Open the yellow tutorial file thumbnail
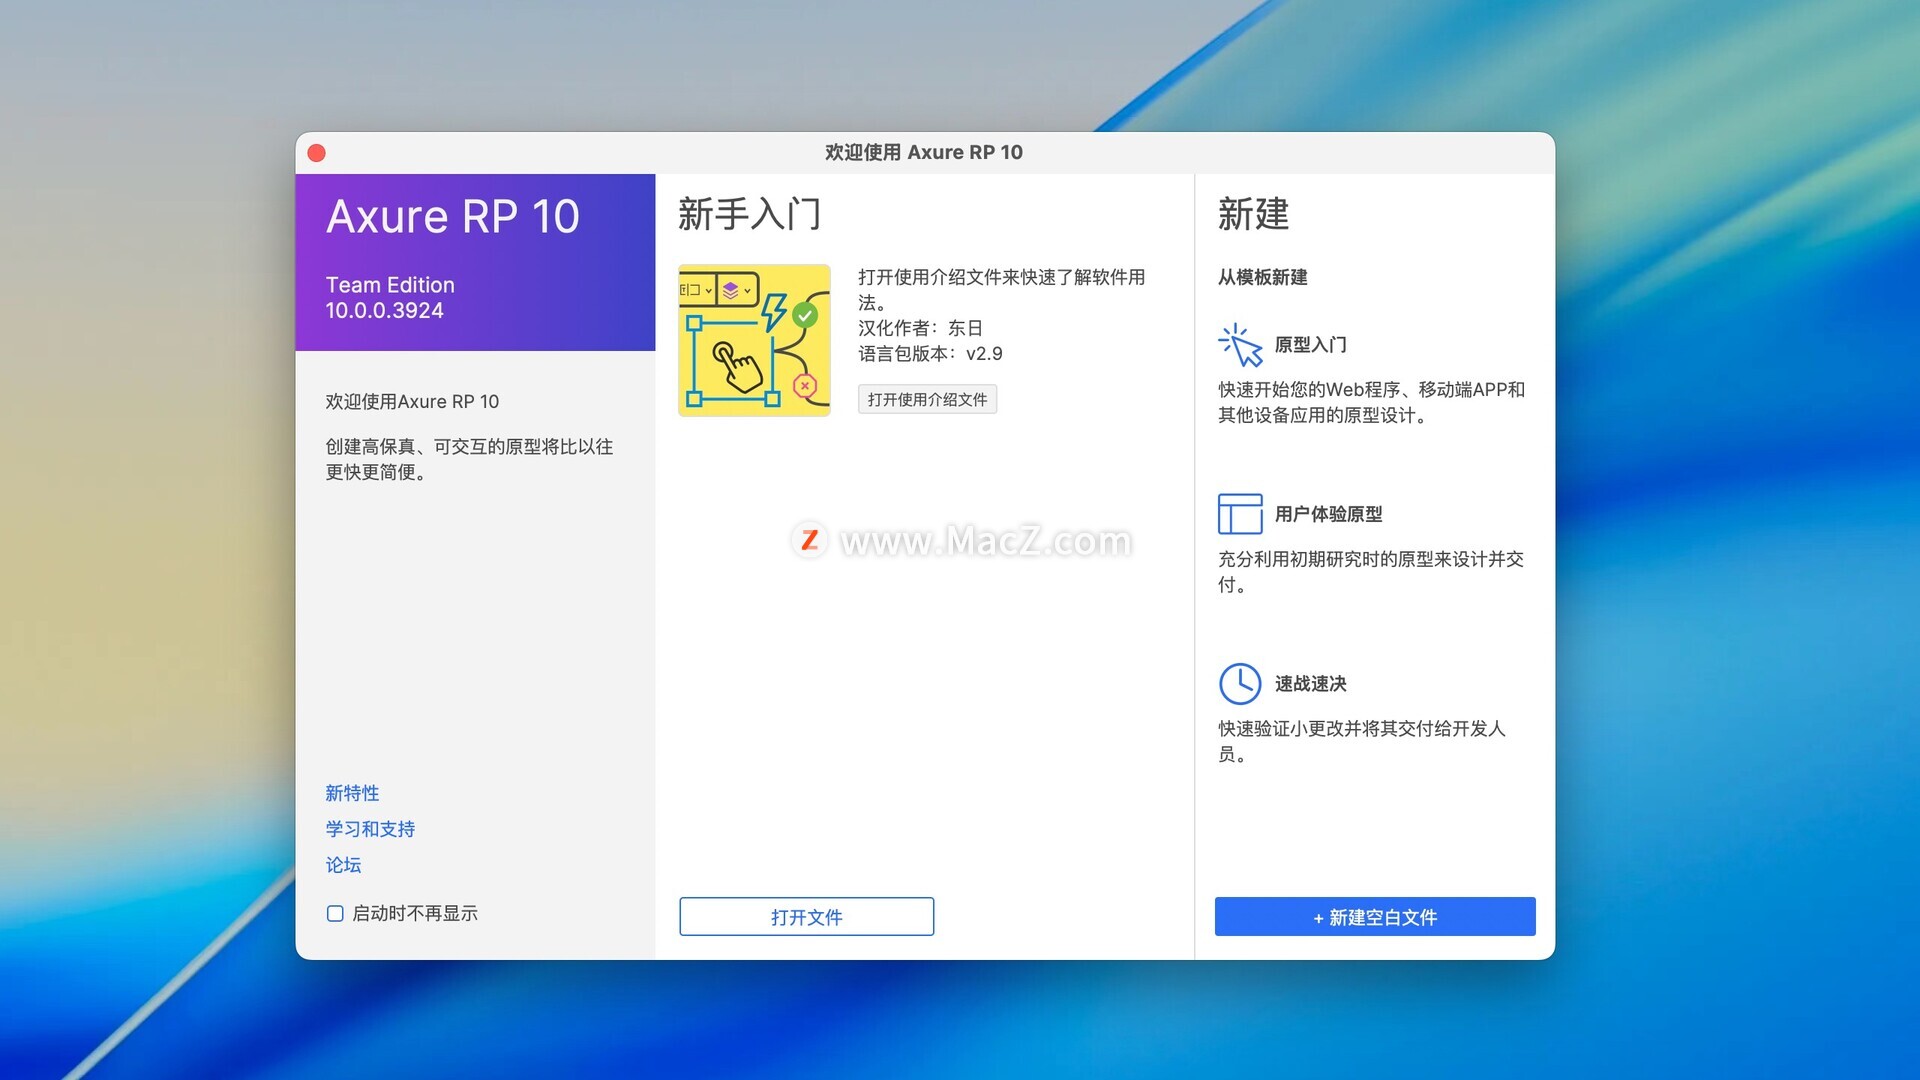The image size is (1920, 1080). click(x=754, y=340)
